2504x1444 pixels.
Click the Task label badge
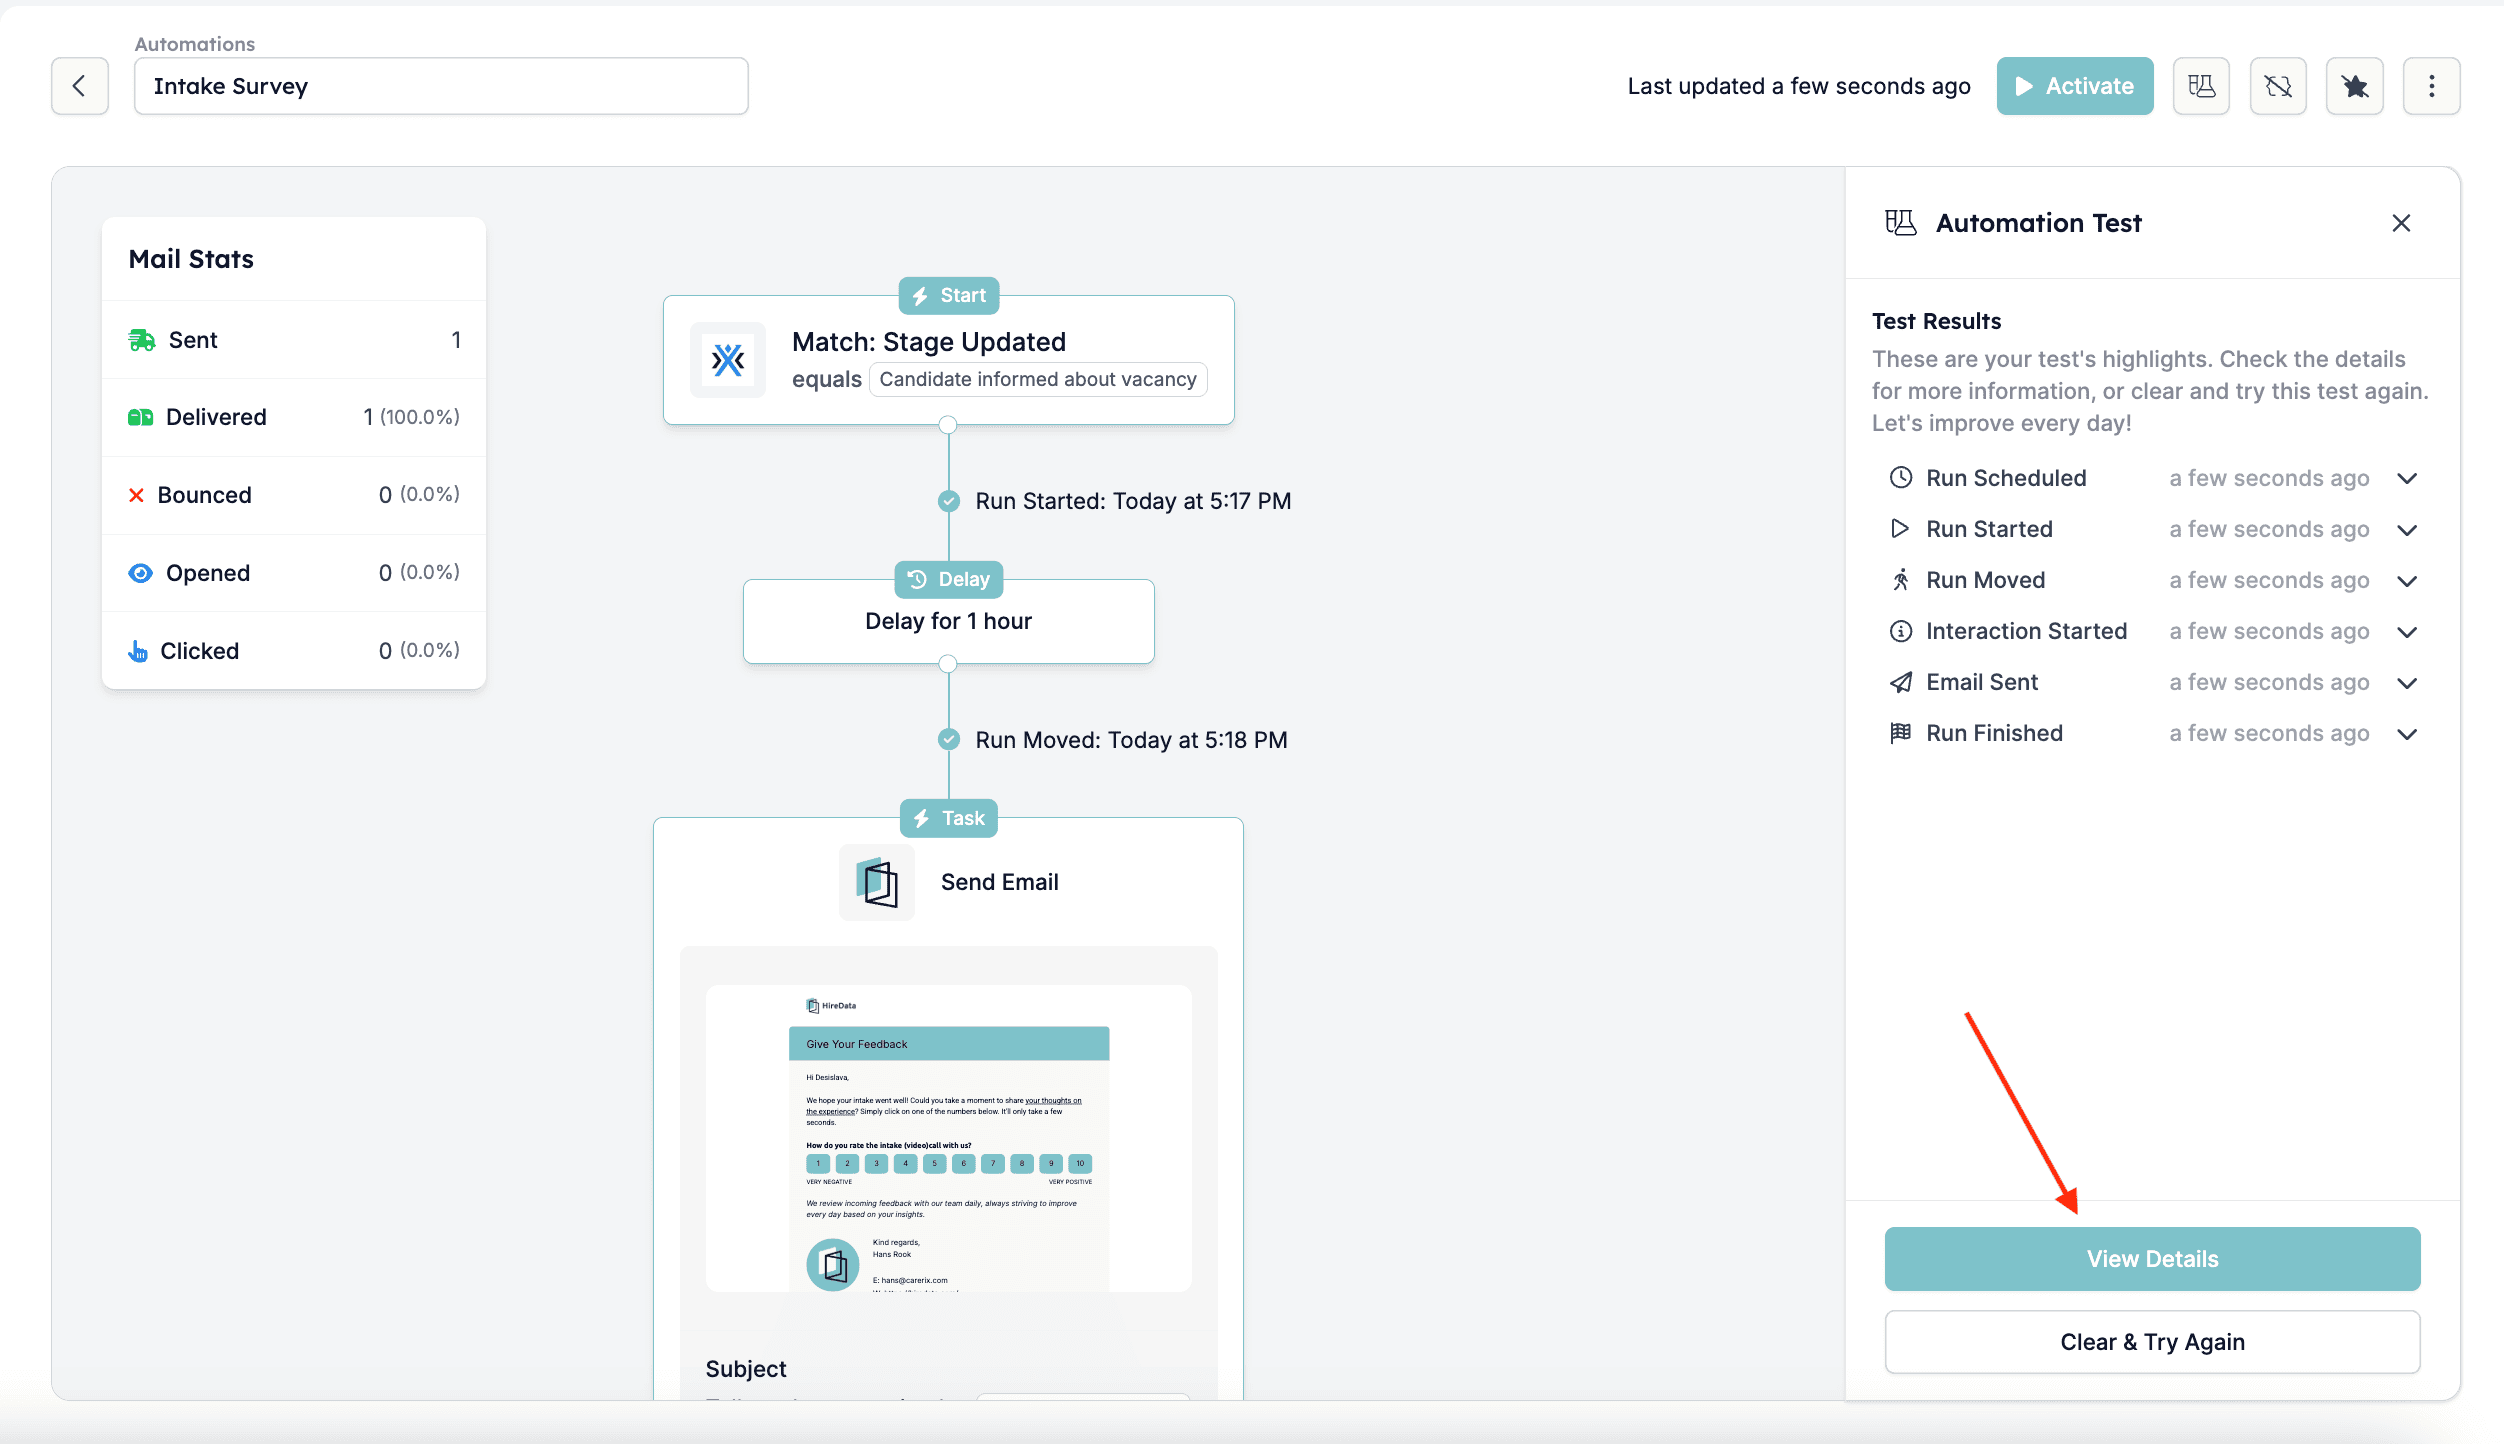948,818
